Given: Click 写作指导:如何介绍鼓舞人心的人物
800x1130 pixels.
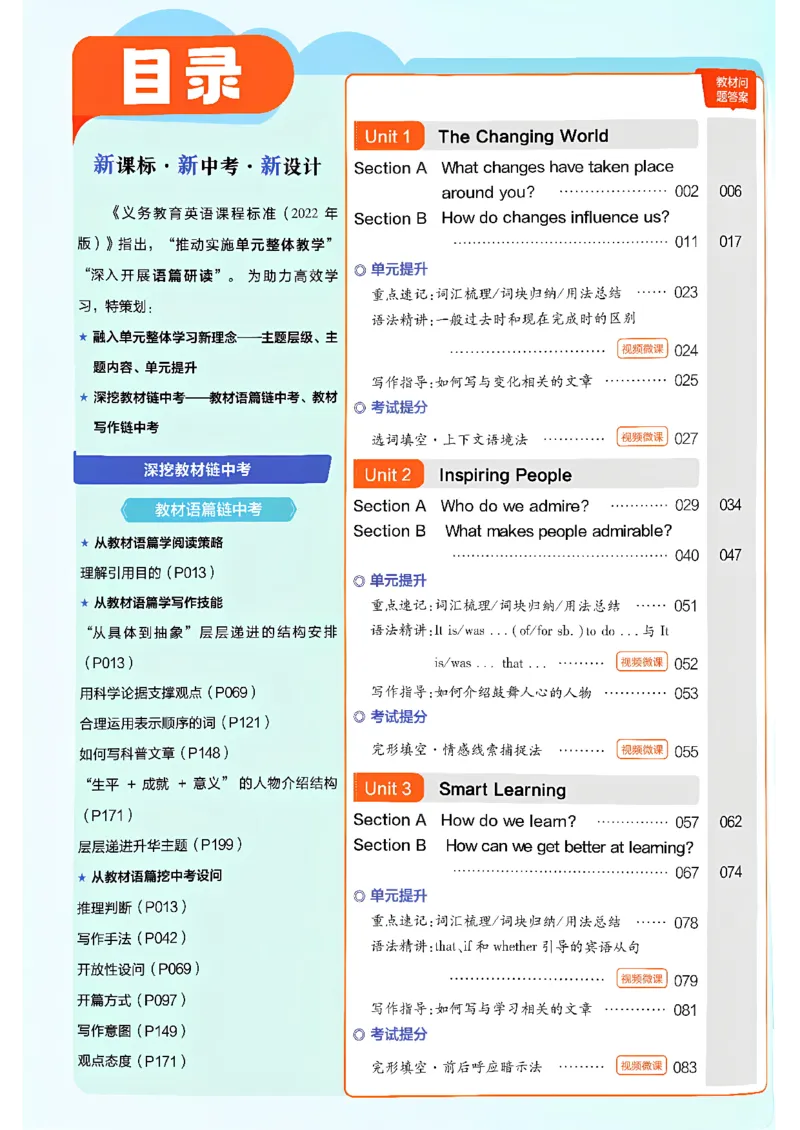Looking at the screenshot, I should (481, 693).
